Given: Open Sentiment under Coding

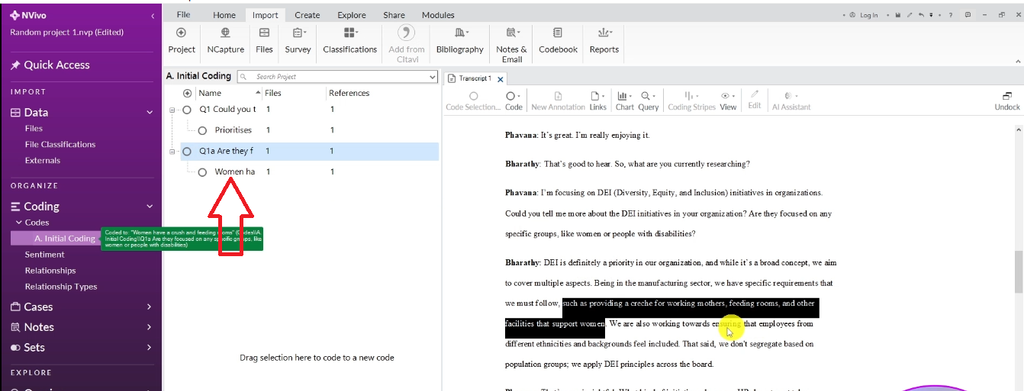Looking at the screenshot, I should [44, 255].
